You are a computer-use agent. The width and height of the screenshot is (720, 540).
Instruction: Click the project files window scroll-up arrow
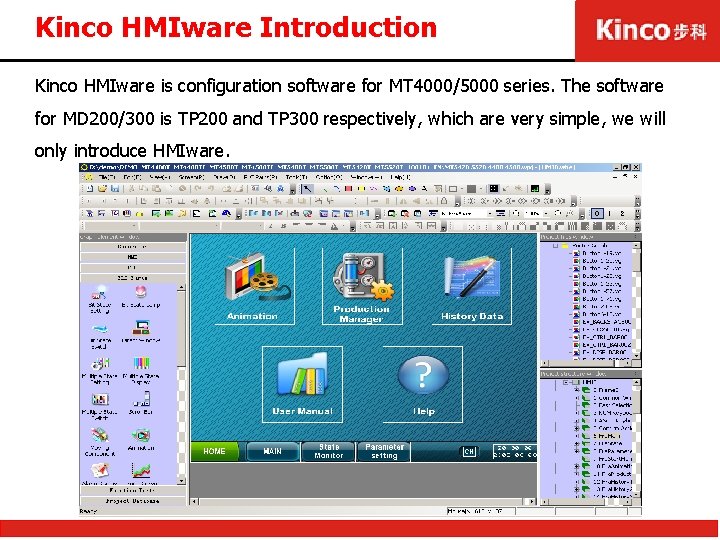(637, 246)
